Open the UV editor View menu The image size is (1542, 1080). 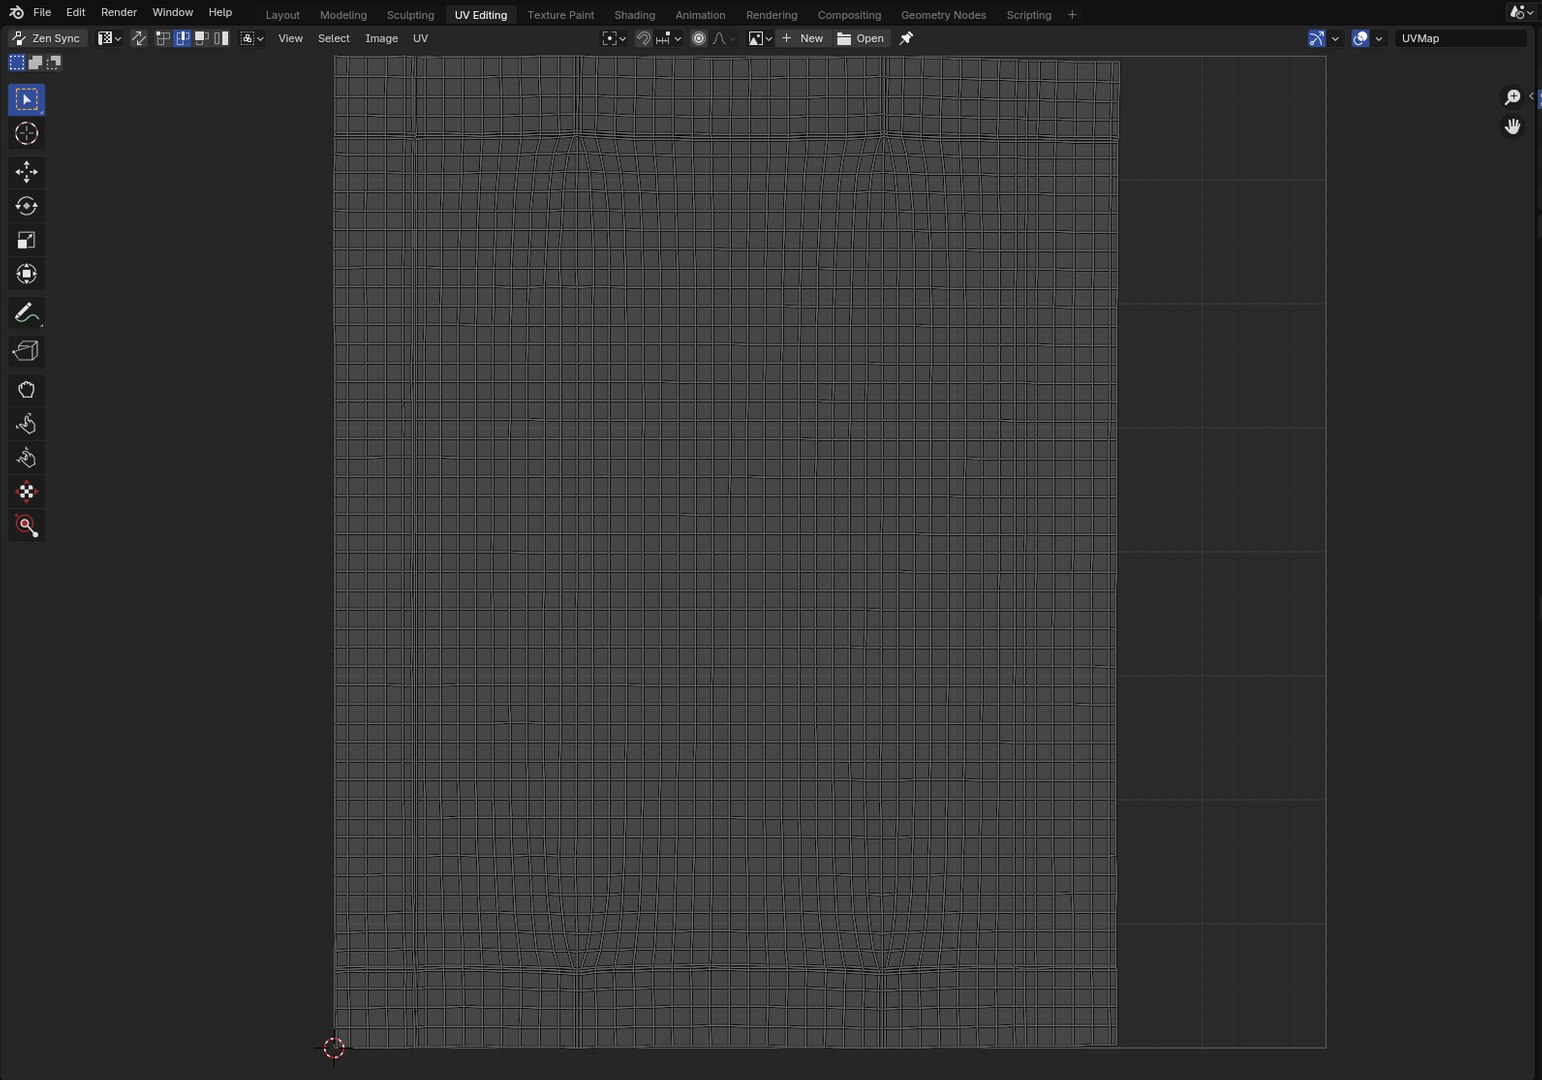click(290, 38)
